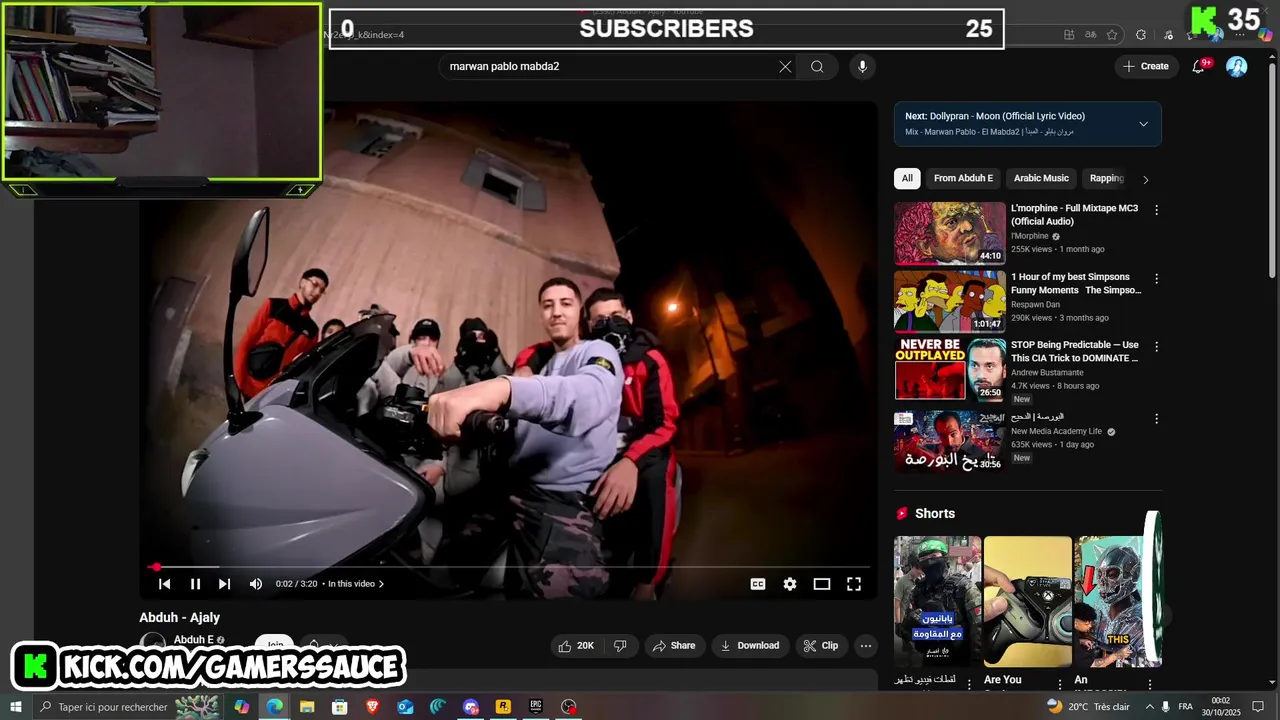Open Brave browser from the taskbar
1280x720 pixels.
point(373,707)
